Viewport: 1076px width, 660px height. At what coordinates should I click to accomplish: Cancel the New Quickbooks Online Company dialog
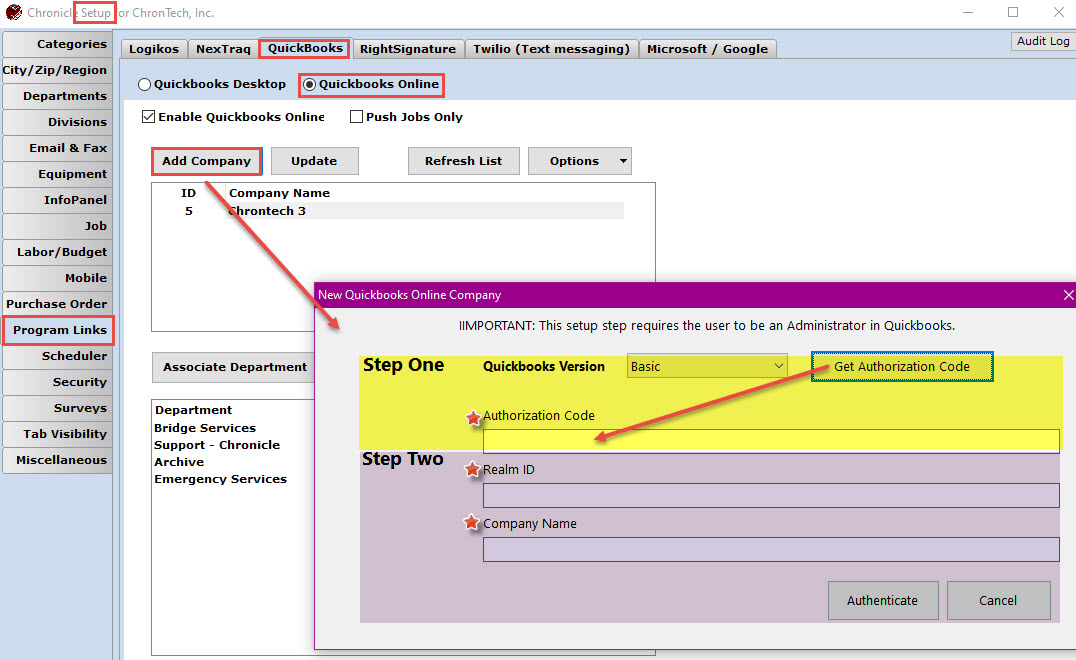(x=998, y=600)
